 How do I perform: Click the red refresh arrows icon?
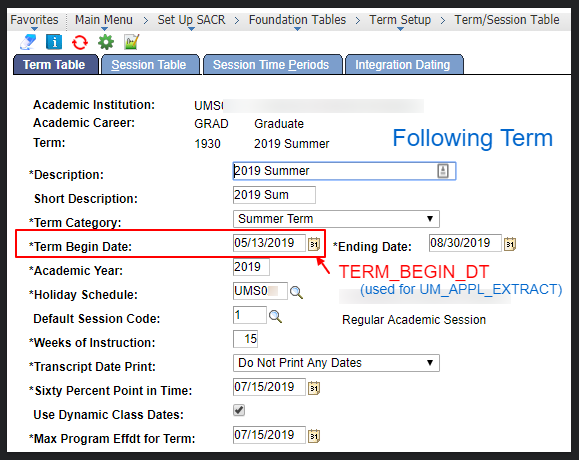click(x=80, y=42)
